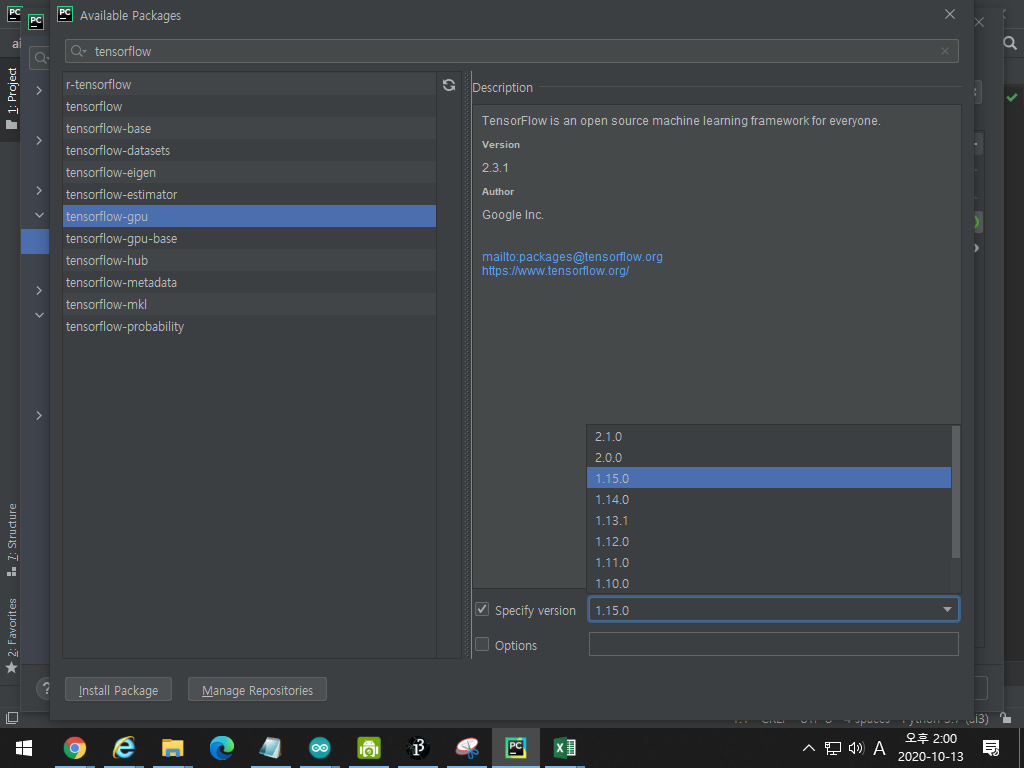Open the Windows Start menu
The height and width of the screenshot is (768, 1024).
point(24,748)
